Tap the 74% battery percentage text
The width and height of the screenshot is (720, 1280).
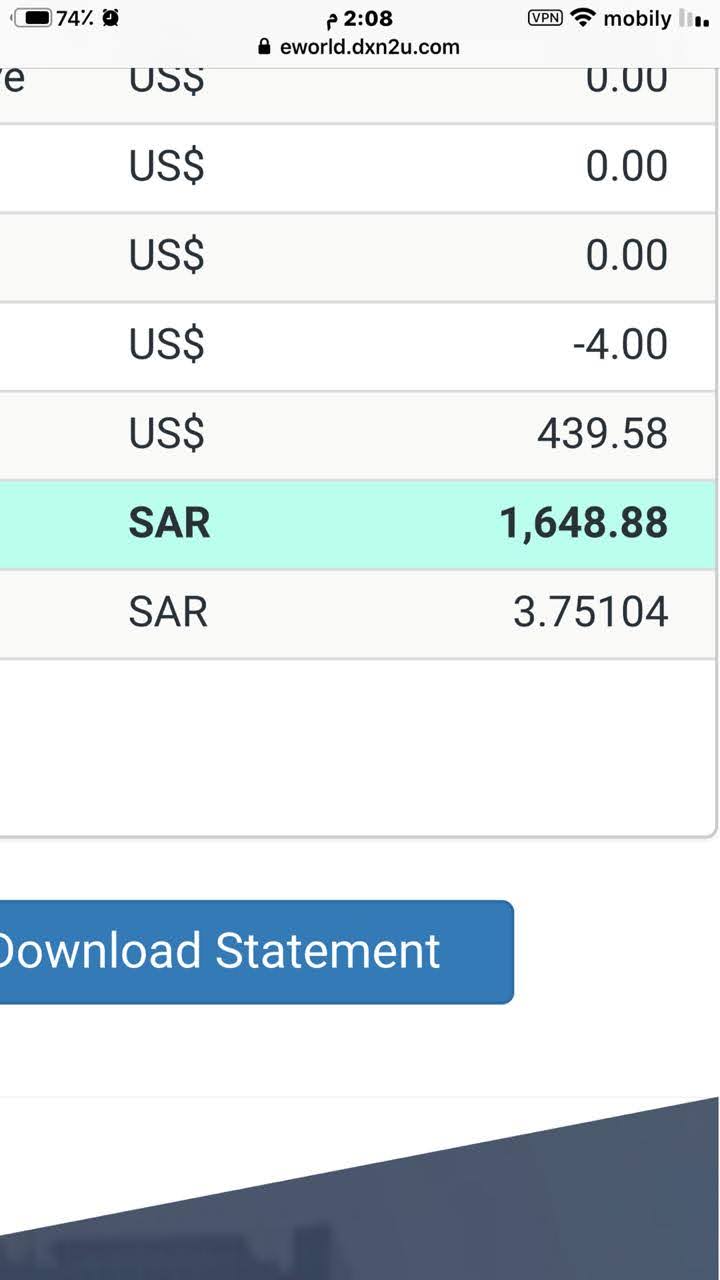pos(75,18)
